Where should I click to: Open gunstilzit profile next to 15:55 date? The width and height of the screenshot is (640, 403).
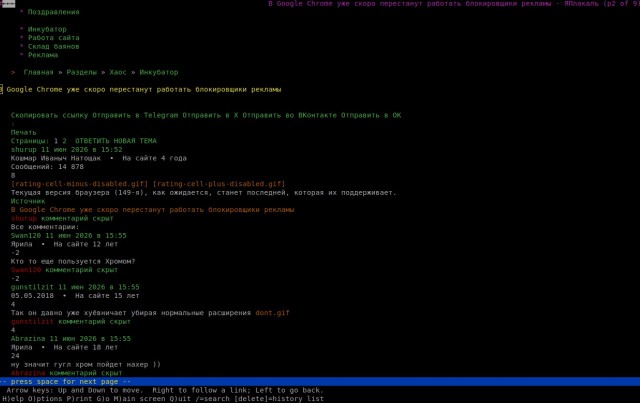[x=32, y=287]
